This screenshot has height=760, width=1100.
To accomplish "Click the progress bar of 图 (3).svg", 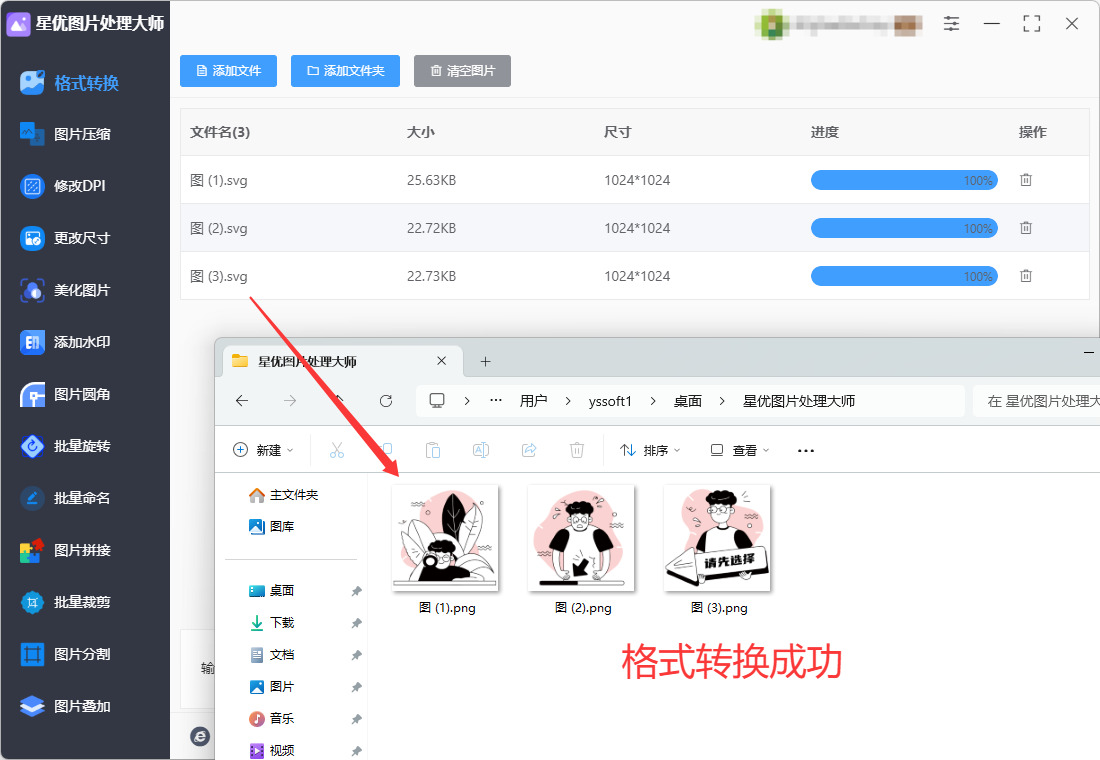I will pos(904,276).
